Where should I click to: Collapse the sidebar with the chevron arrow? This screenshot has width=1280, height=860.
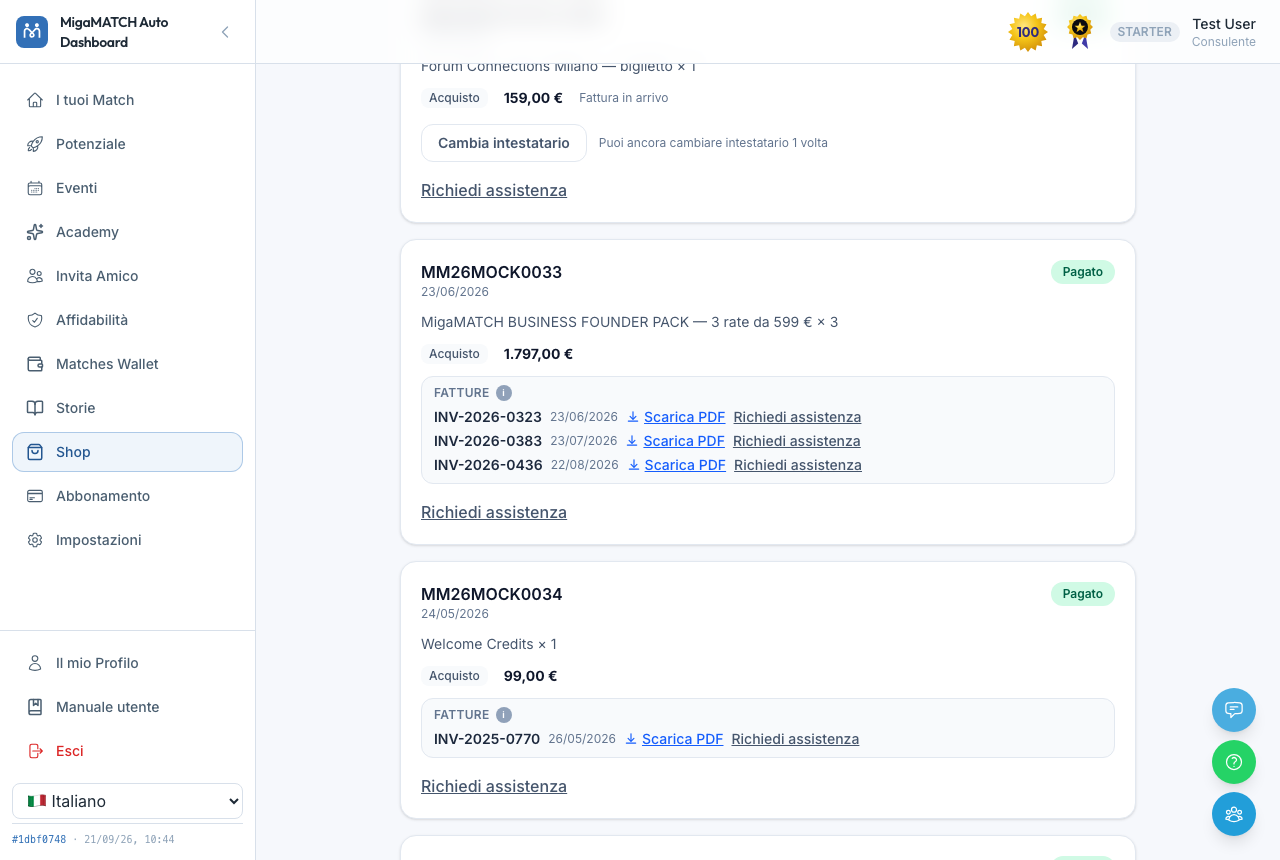pyautogui.click(x=225, y=32)
